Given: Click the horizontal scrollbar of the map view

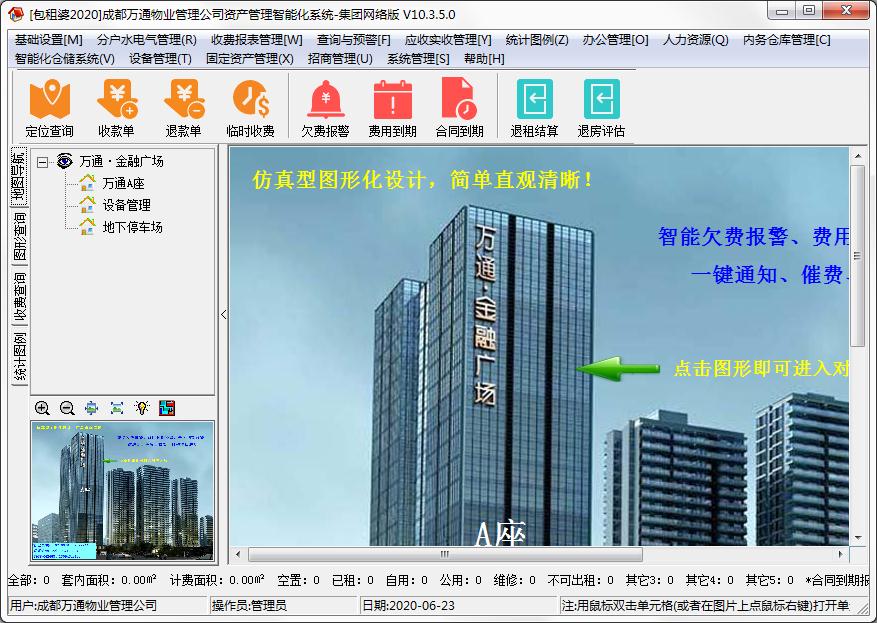Looking at the screenshot, I should pos(445,554).
